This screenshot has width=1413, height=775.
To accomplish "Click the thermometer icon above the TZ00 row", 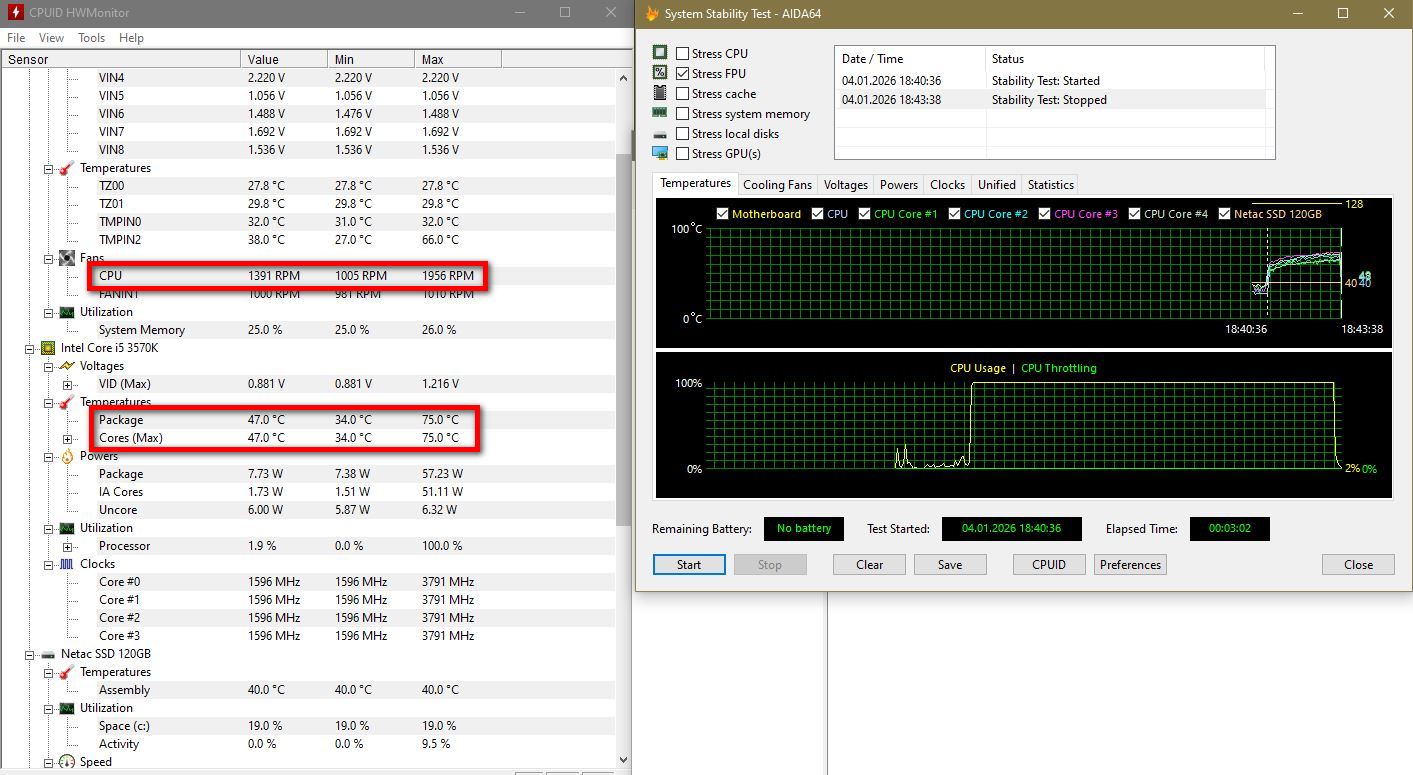I will (67, 168).
